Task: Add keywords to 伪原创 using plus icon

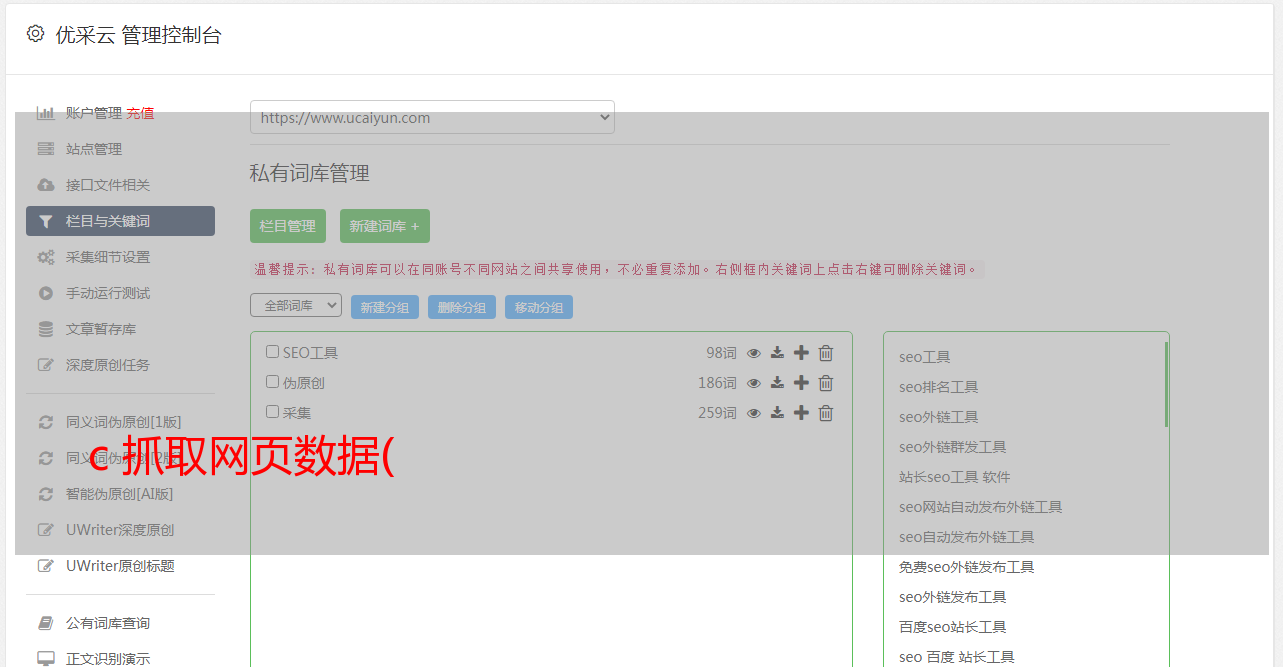Action: click(801, 383)
